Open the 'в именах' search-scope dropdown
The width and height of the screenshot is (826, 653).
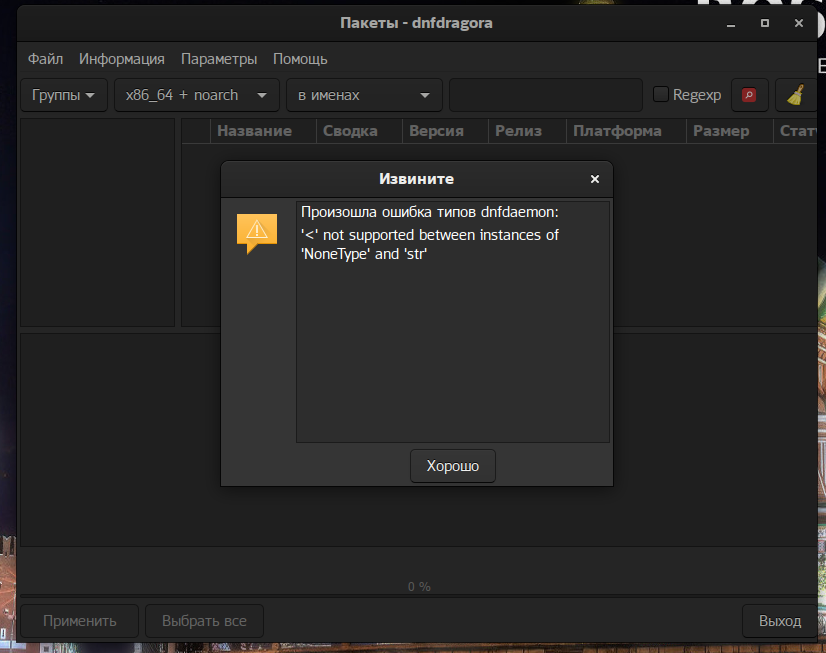coord(364,95)
